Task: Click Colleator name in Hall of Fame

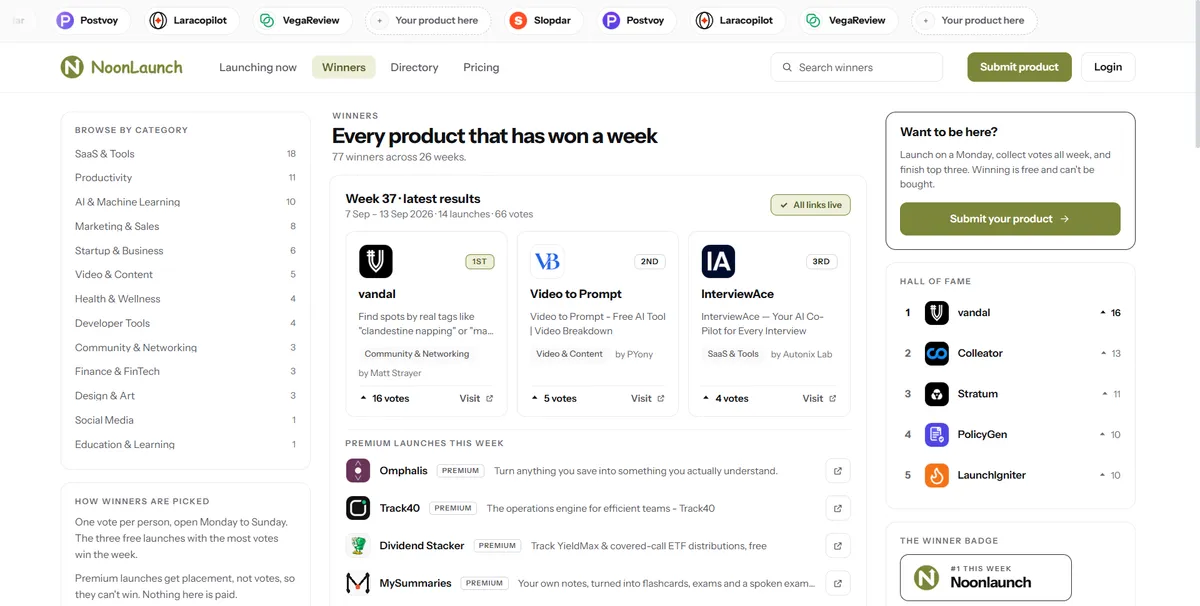Action: click(x=980, y=353)
